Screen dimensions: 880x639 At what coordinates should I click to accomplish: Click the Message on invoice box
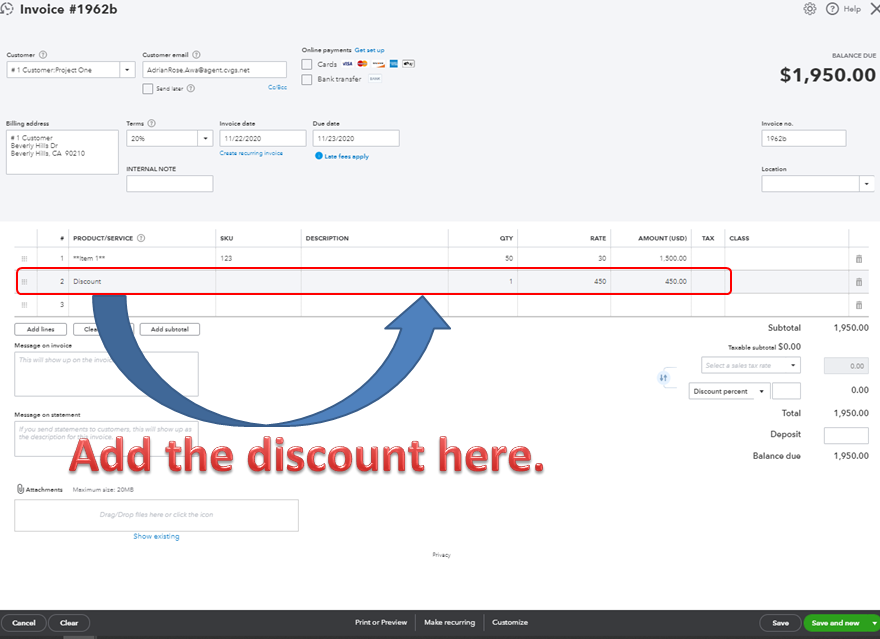[x=106, y=374]
